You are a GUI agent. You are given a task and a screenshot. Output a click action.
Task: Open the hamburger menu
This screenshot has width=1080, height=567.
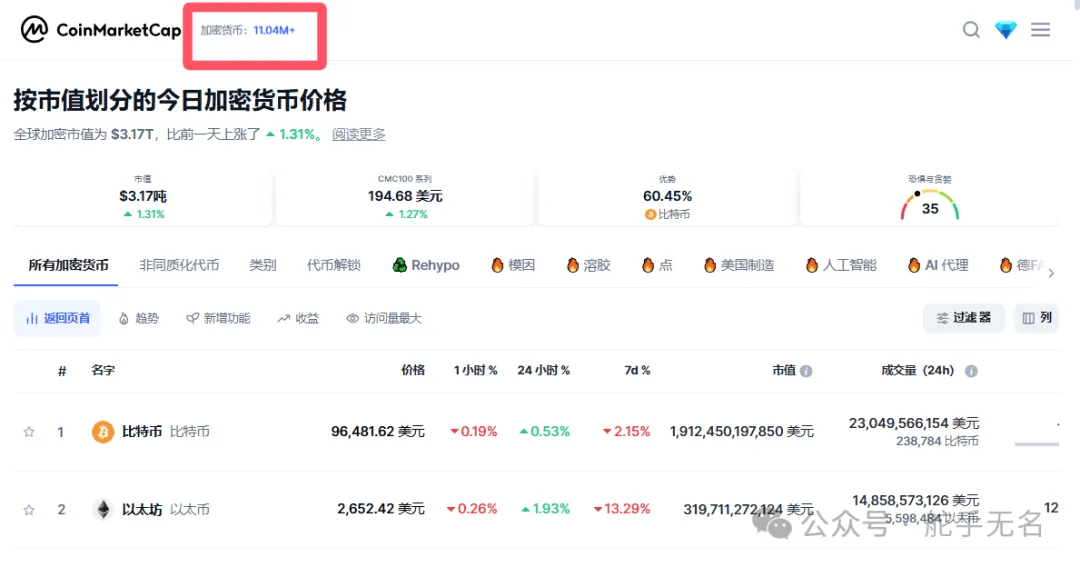tap(1040, 30)
